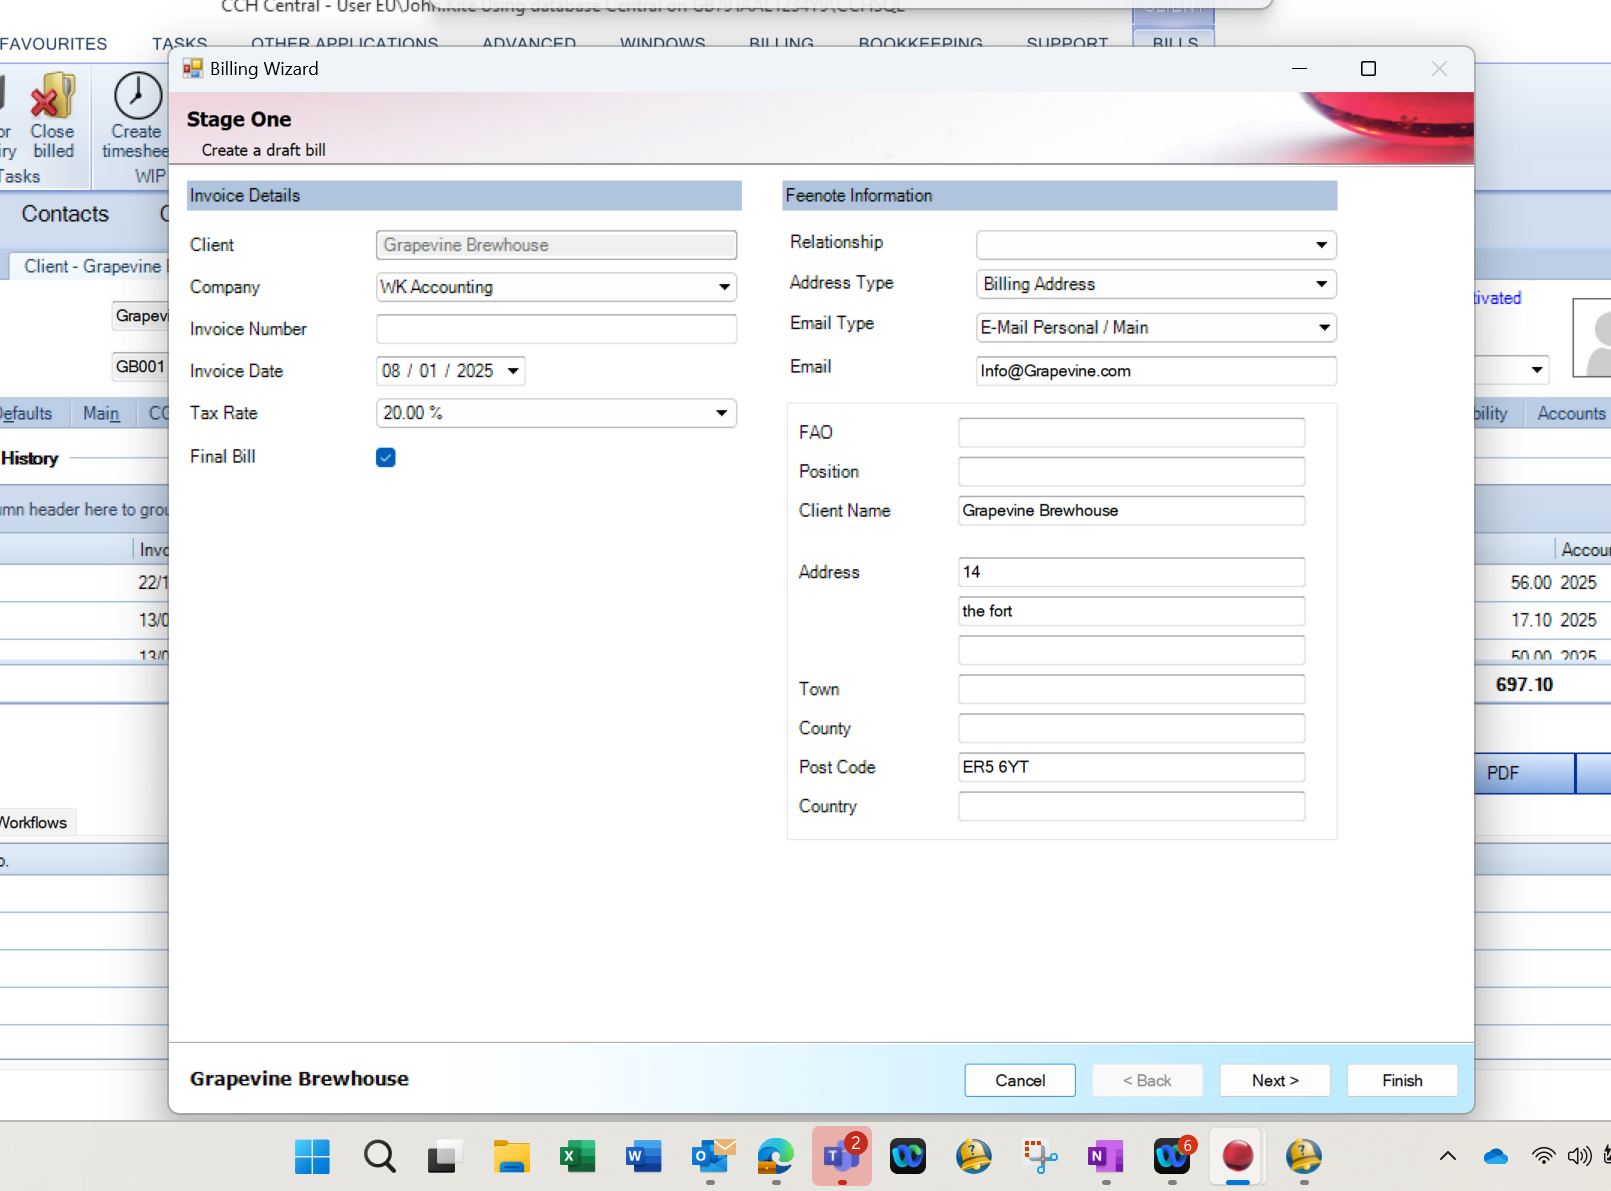This screenshot has height=1191, width=1611.
Task: Open the Snipping Tool from the taskbar
Action: coord(1039,1157)
